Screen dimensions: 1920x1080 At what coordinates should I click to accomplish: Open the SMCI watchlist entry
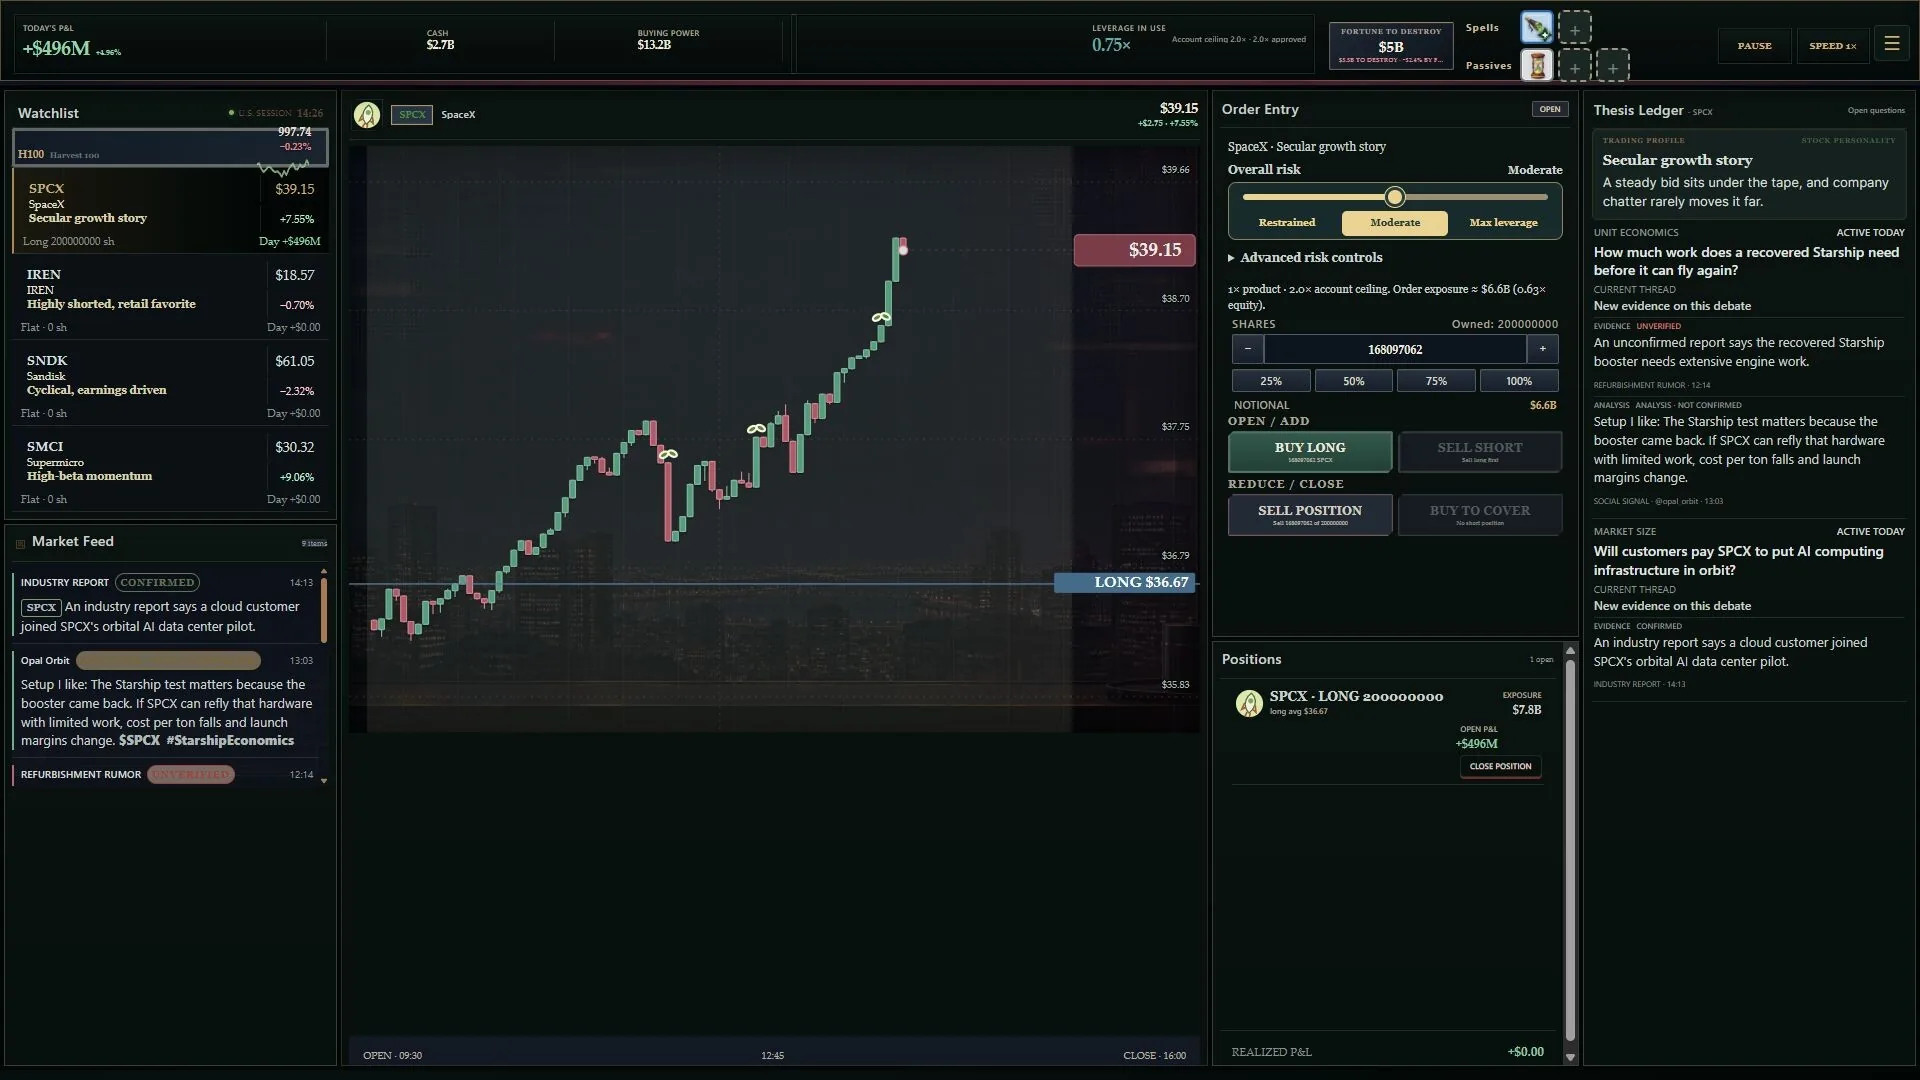[x=170, y=471]
